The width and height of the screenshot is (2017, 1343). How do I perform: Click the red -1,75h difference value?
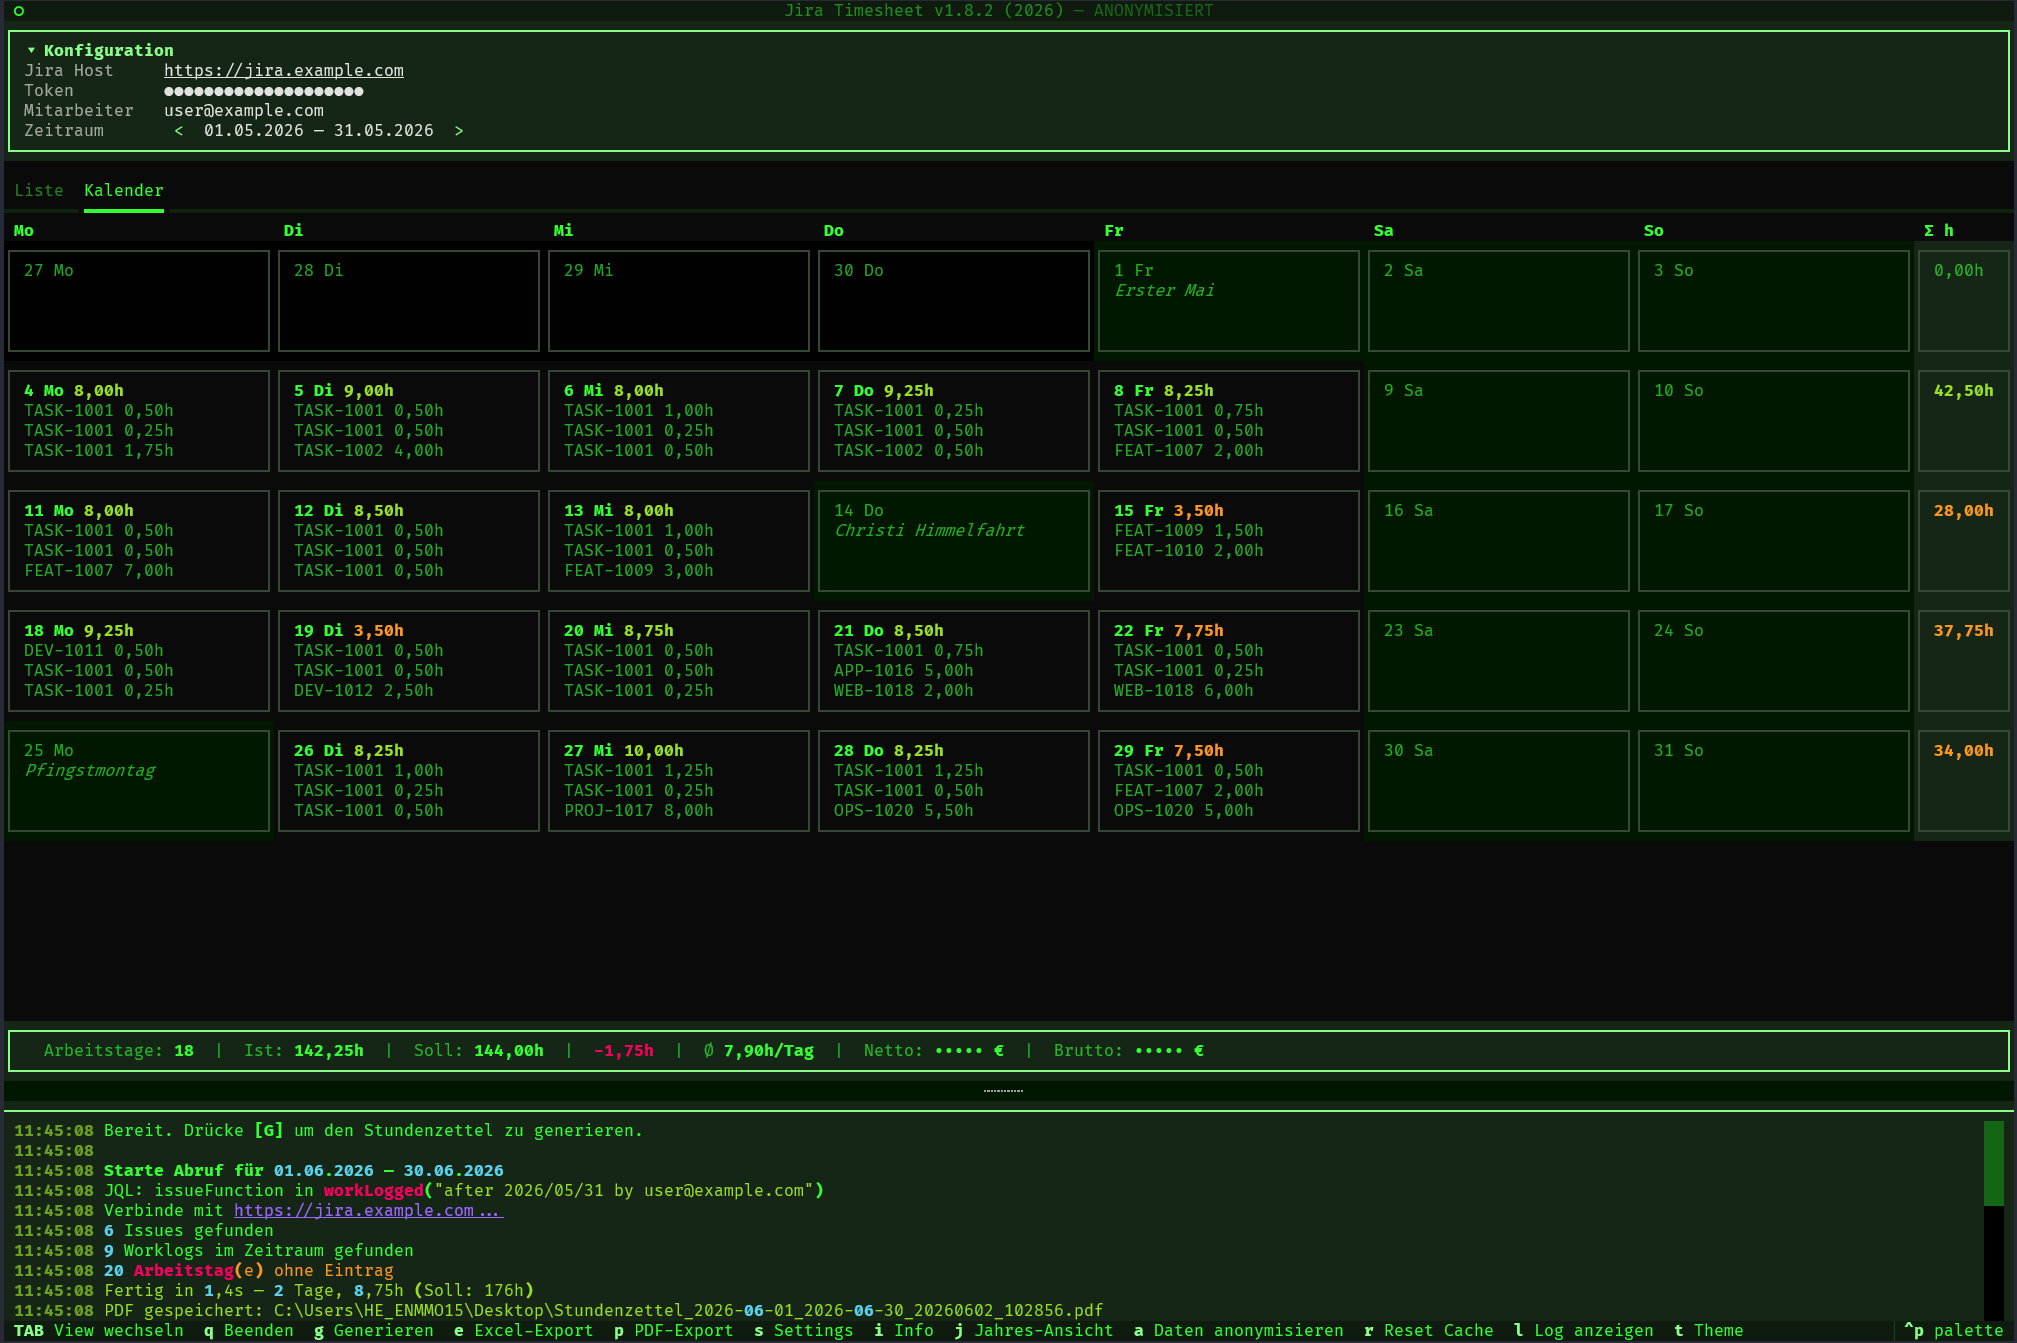(624, 1051)
